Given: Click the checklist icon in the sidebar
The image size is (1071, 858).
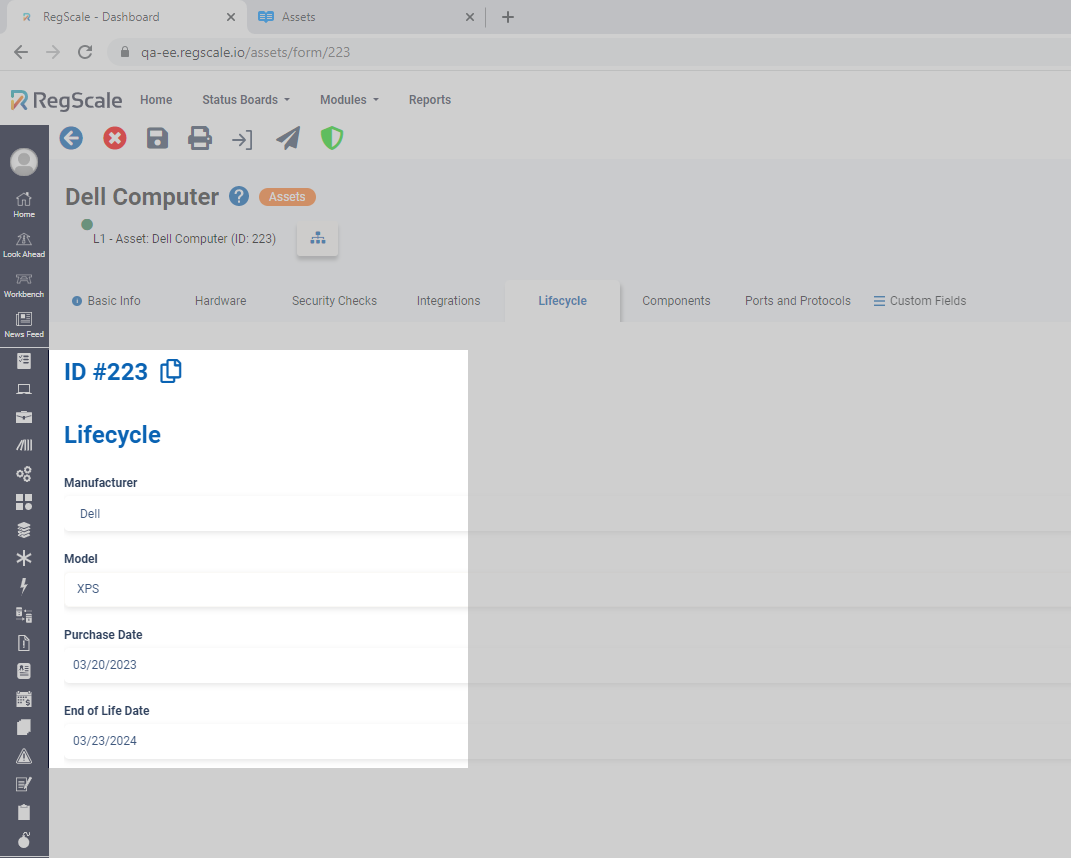Looking at the screenshot, I should click(24, 361).
